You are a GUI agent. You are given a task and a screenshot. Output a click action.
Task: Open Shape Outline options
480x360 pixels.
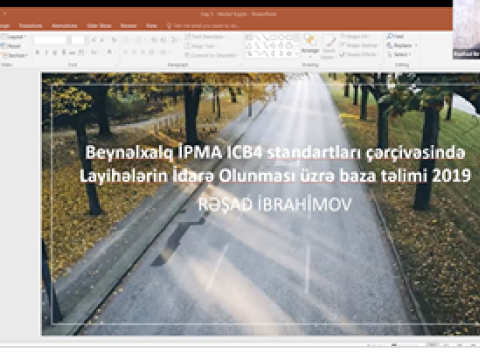[359, 45]
